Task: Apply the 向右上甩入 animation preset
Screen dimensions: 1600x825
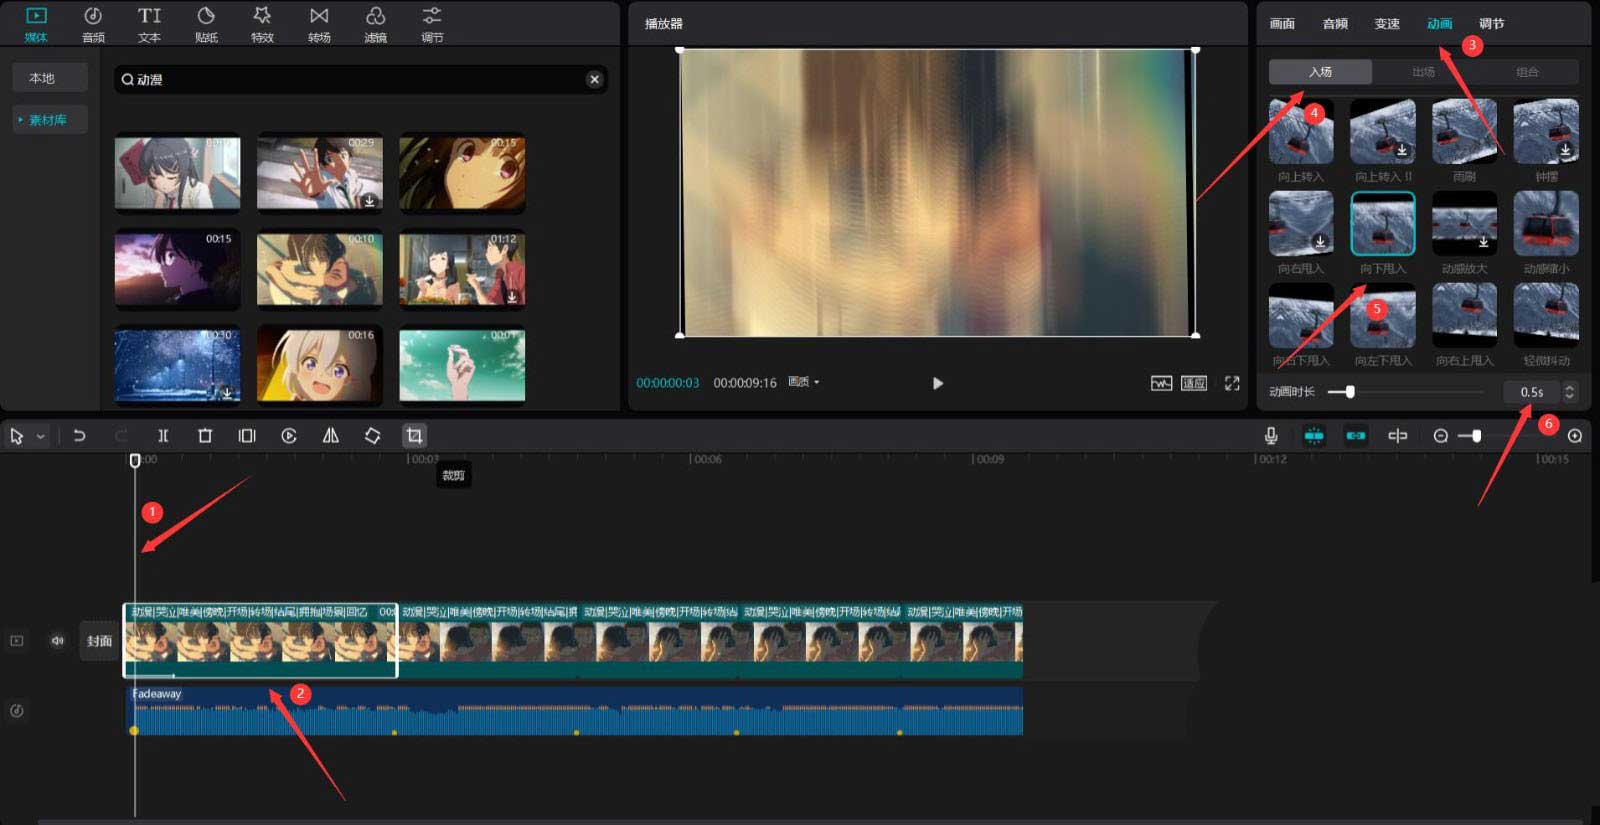Action: pyautogui.click(x=1464, y=316)
